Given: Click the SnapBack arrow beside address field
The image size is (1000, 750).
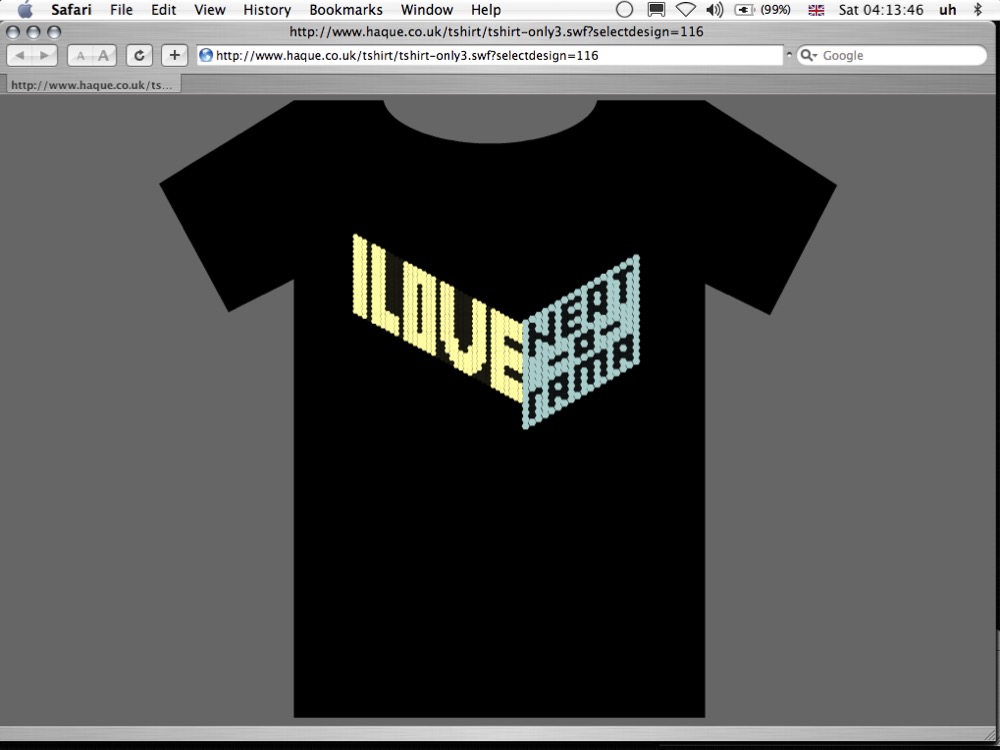Looking at the screenshot, I should click(789, 55).
